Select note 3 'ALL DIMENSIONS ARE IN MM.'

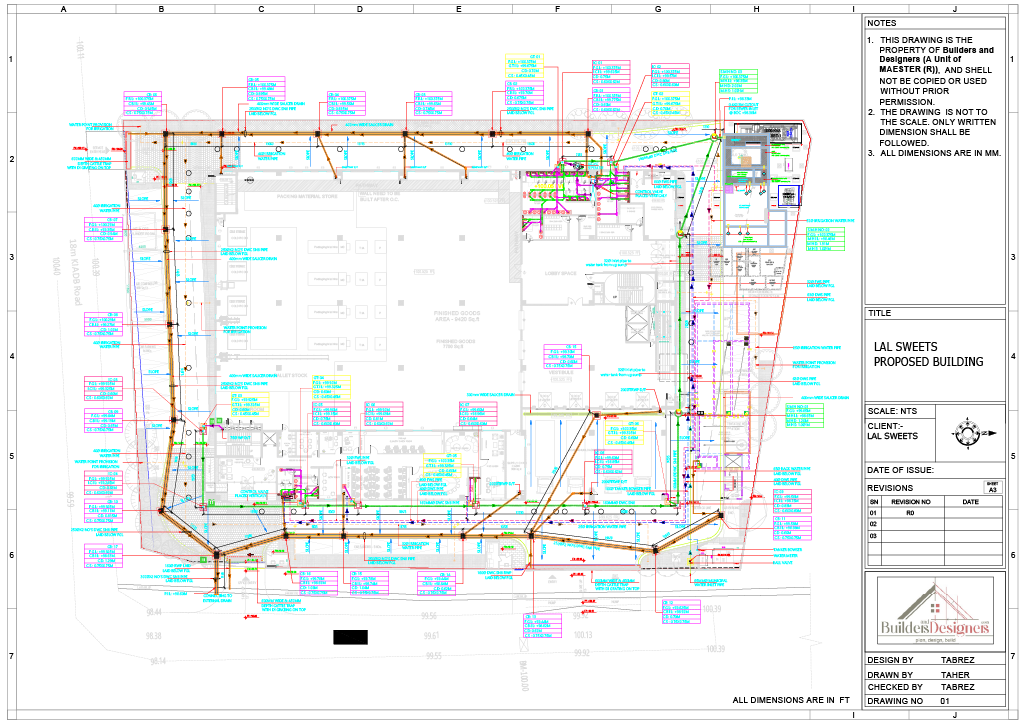tap(934, 153)
